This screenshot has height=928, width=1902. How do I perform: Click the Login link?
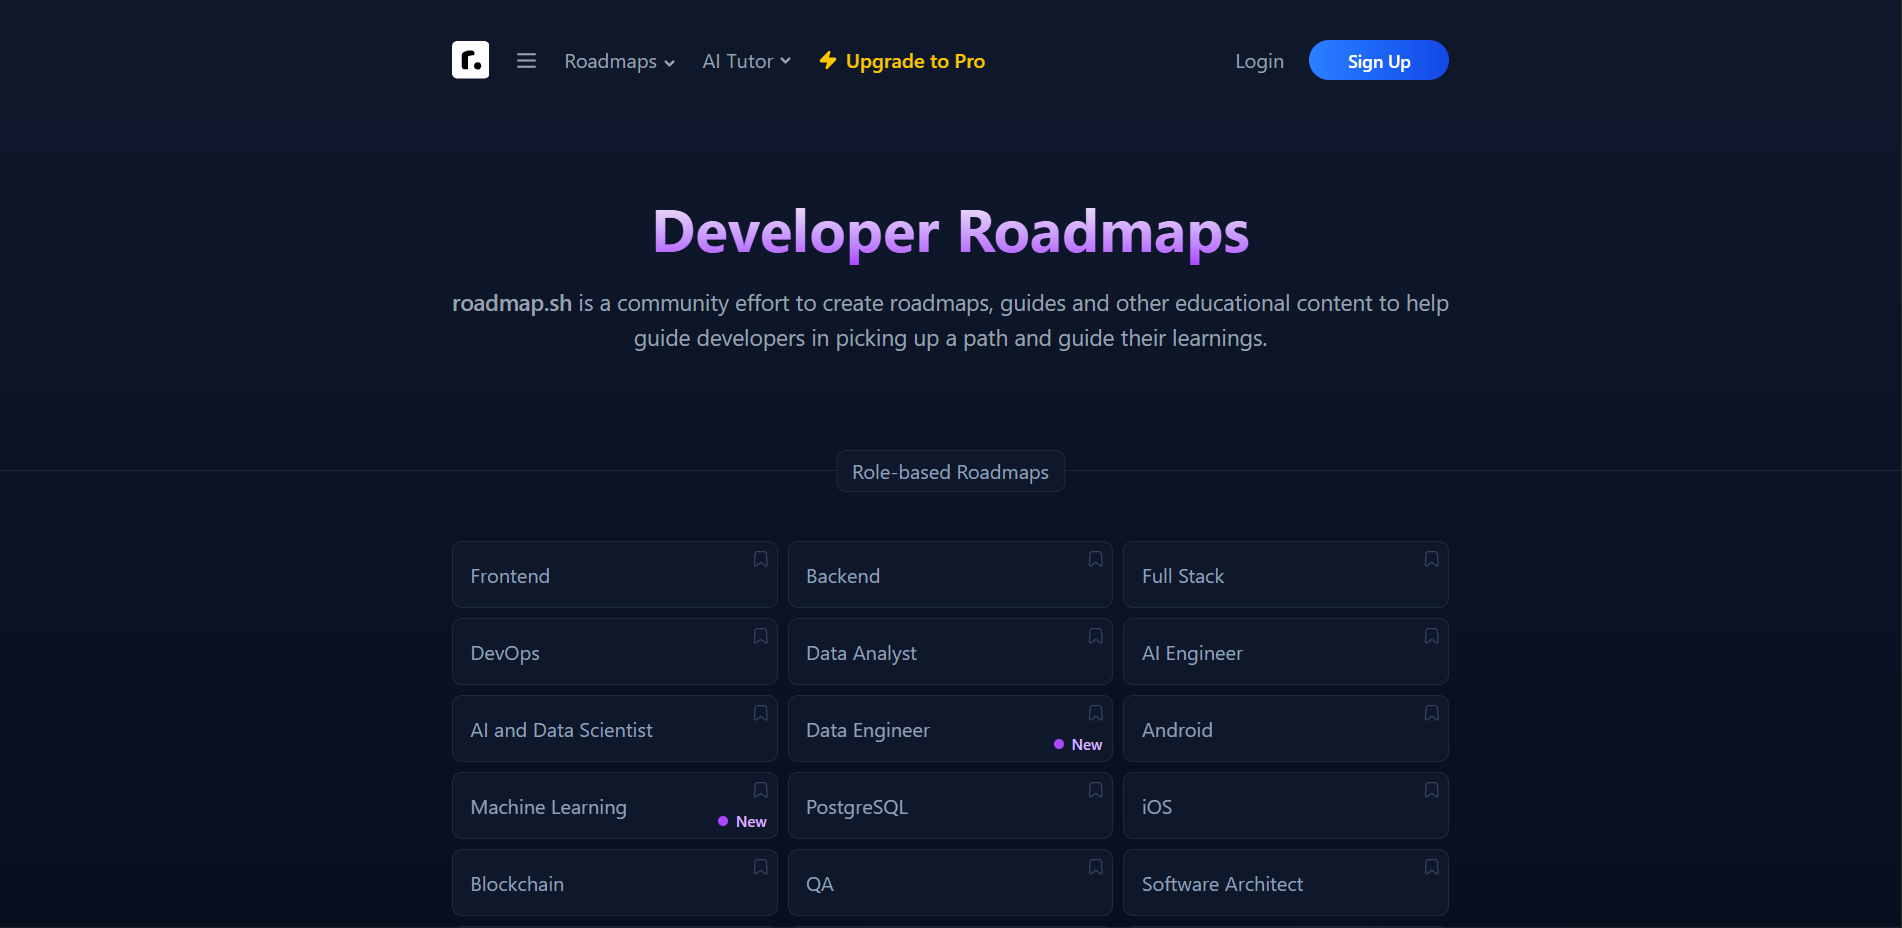(x=1259, y=61)
